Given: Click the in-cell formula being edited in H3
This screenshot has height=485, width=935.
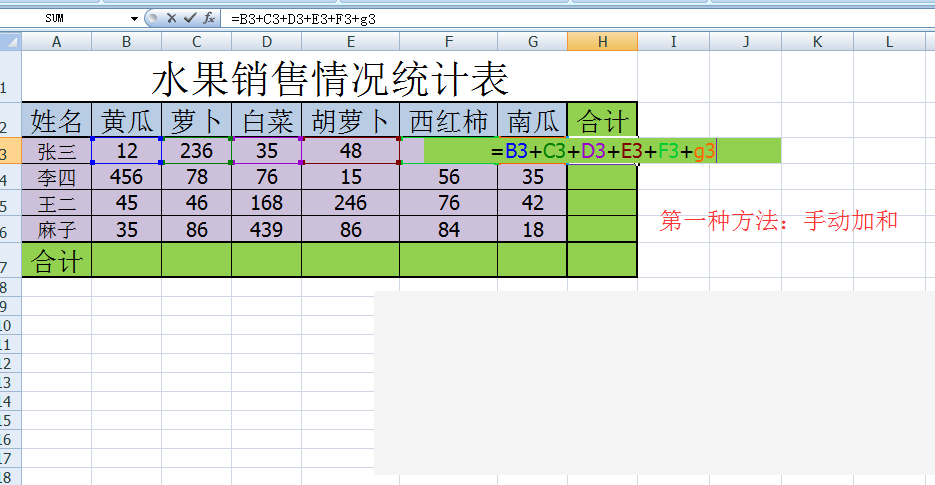Looking at the screenshot, I should (603, 151).
